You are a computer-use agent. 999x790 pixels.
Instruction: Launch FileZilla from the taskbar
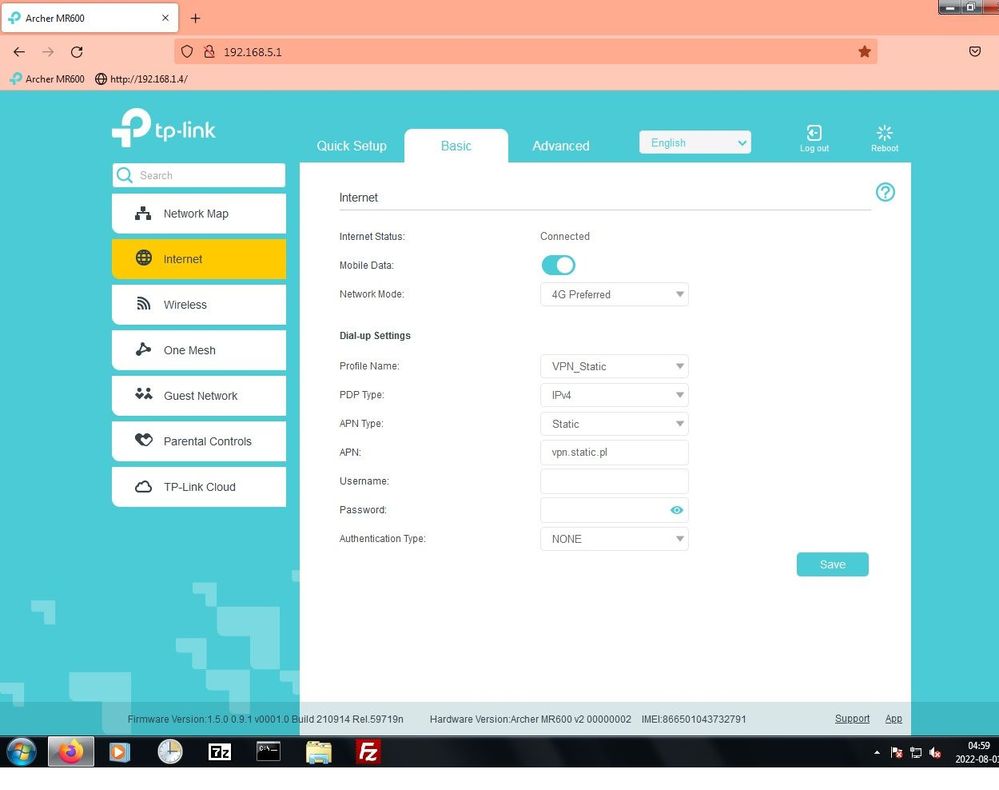click(367, 751)
